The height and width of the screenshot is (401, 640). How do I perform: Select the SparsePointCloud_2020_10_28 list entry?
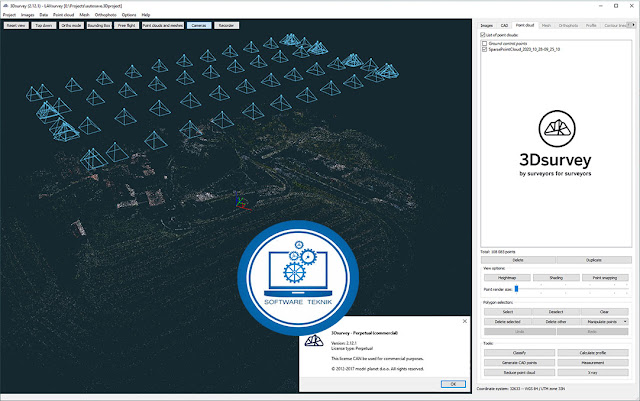(524, 49)
